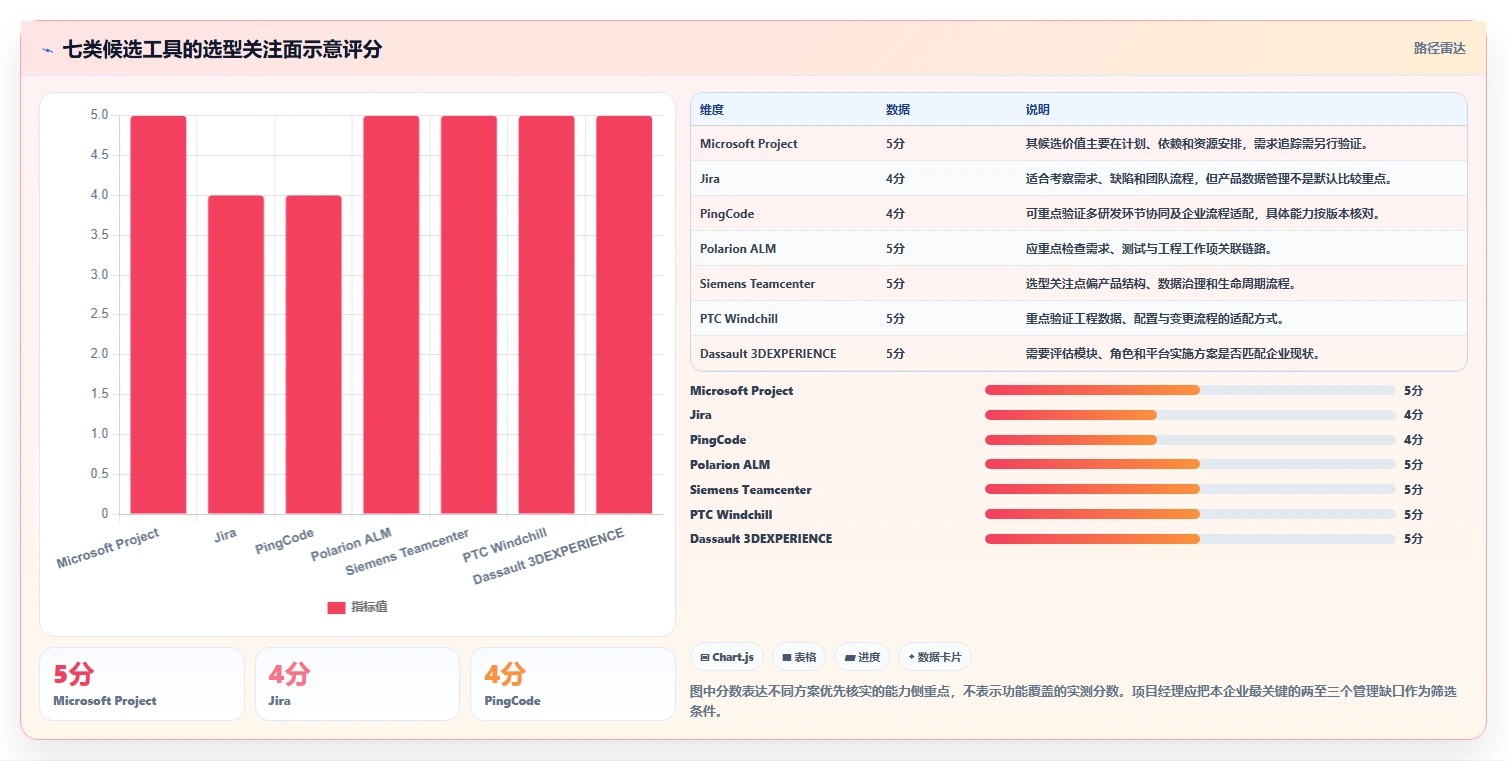The height and width of the screenshot is (761, 1507).
Task: Select the Polarion ALM table cell
Action: click(738, 249)
